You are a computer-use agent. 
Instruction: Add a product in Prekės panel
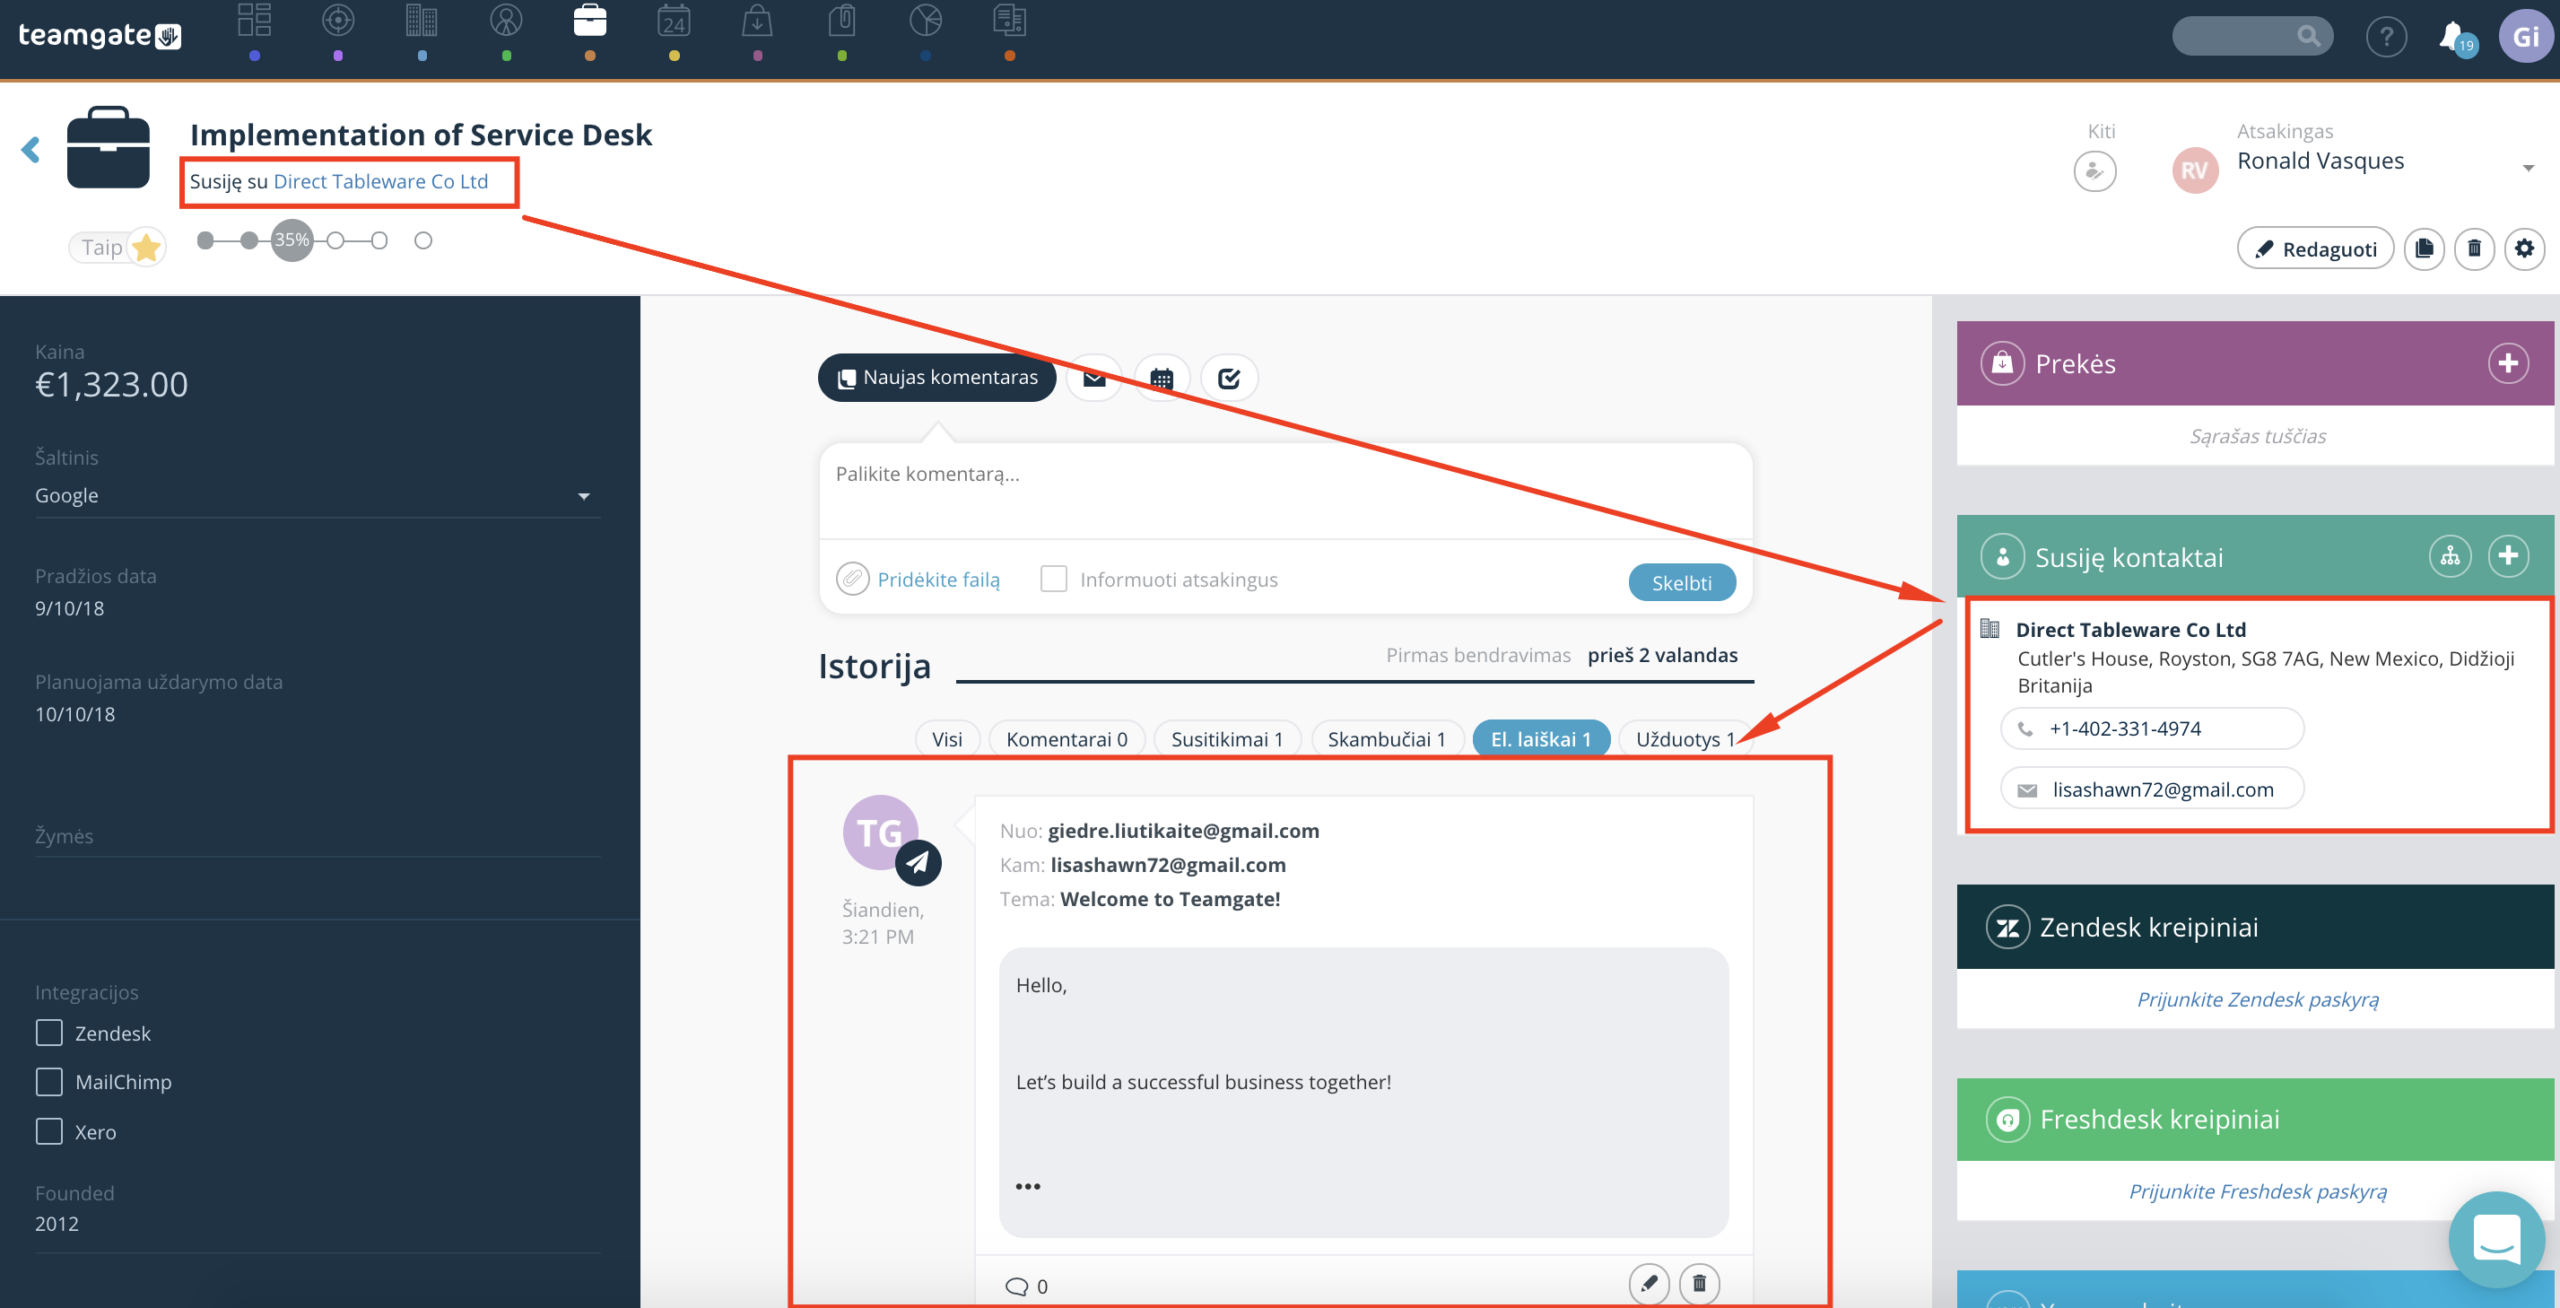point(2508,363)
